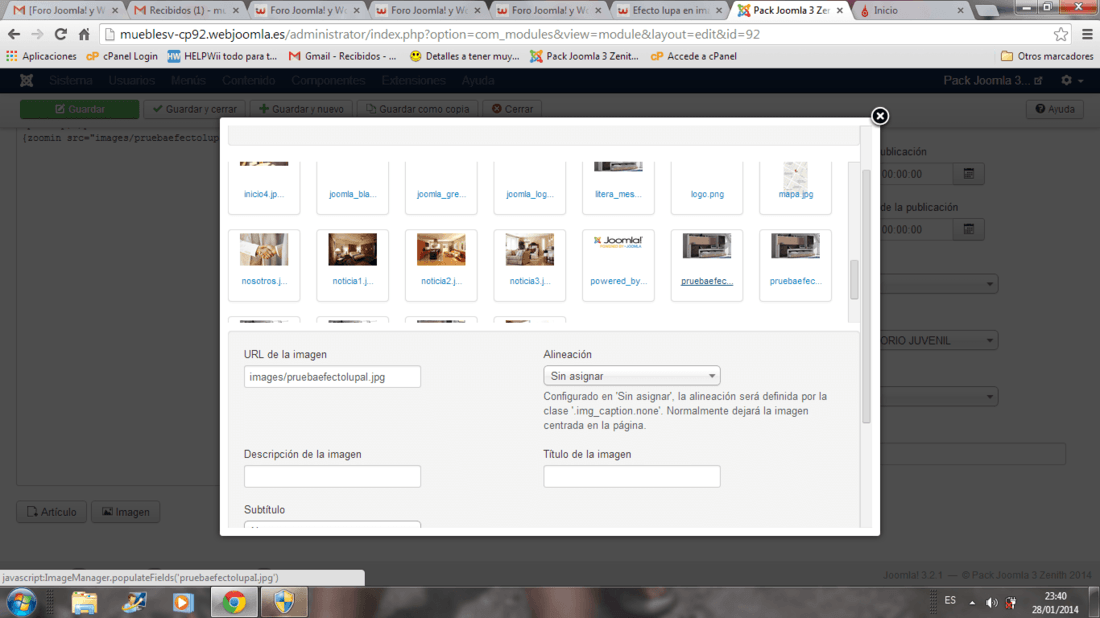Select the joomla_bla... image file
The width and height of the screenshot is (1100, 618).
point(352,187)
